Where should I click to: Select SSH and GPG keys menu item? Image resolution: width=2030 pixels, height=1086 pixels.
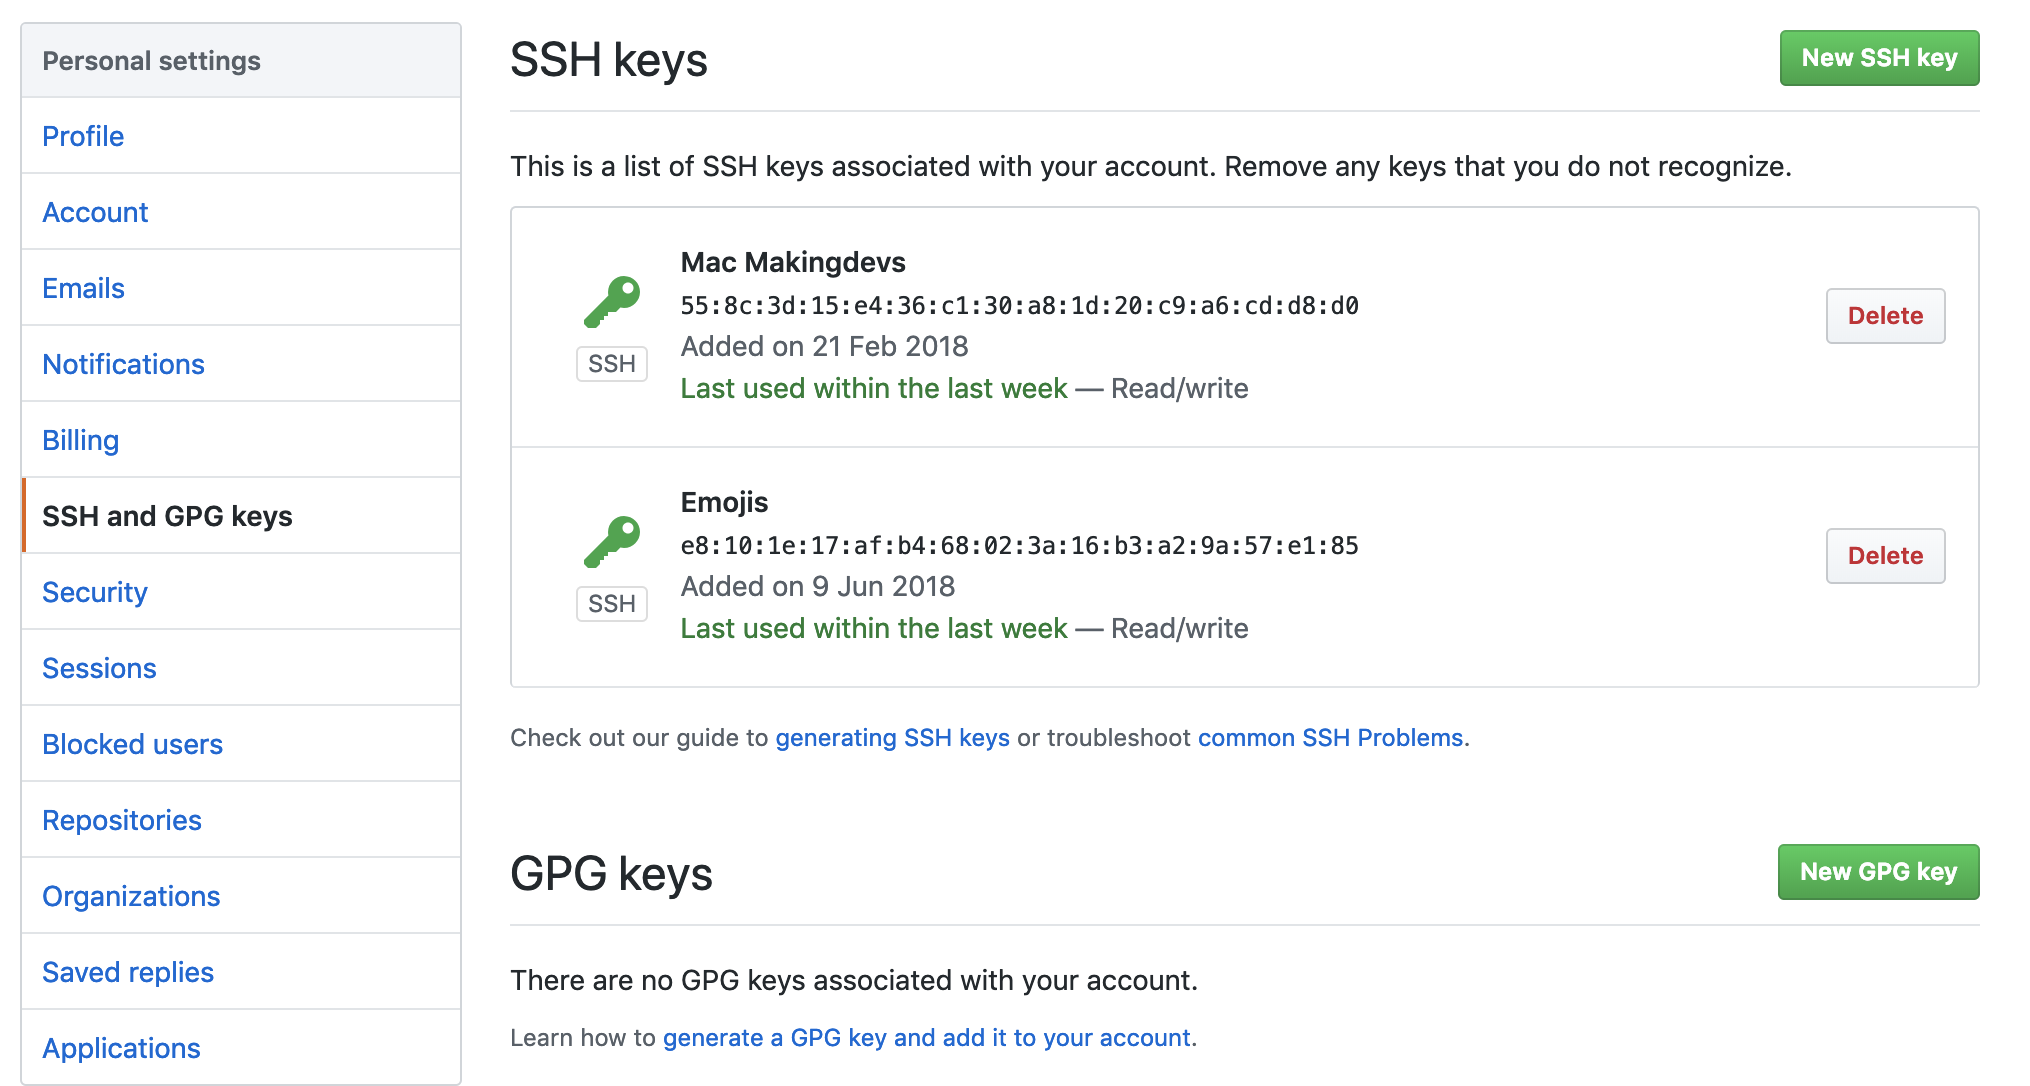click(167, 516)
